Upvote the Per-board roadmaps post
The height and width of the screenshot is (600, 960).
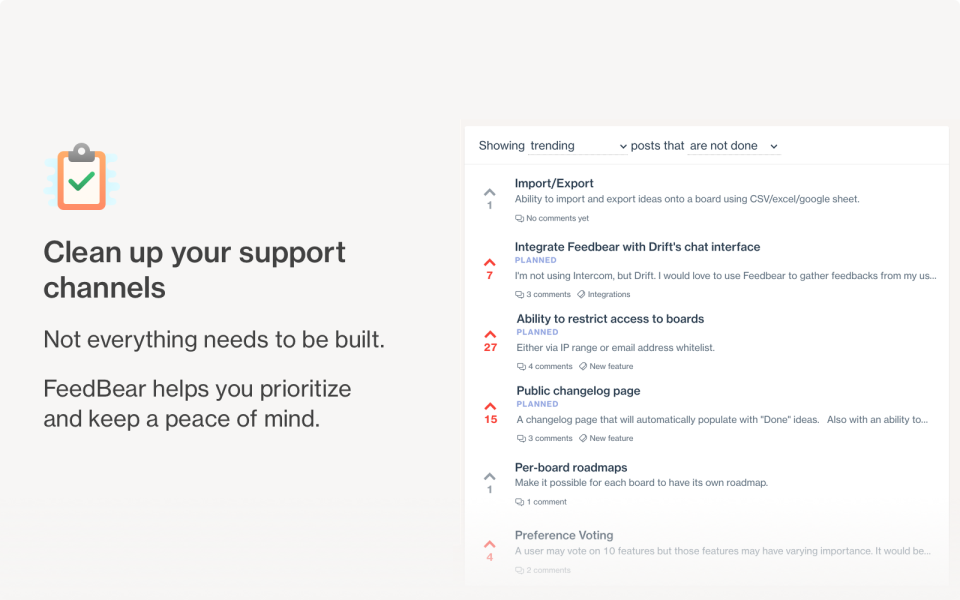click(489, 477)
